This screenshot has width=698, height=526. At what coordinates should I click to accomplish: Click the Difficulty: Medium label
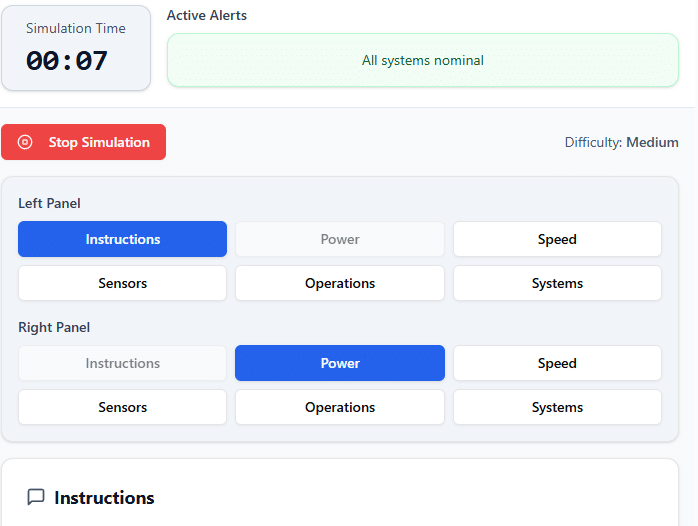(x=621, y=142)
